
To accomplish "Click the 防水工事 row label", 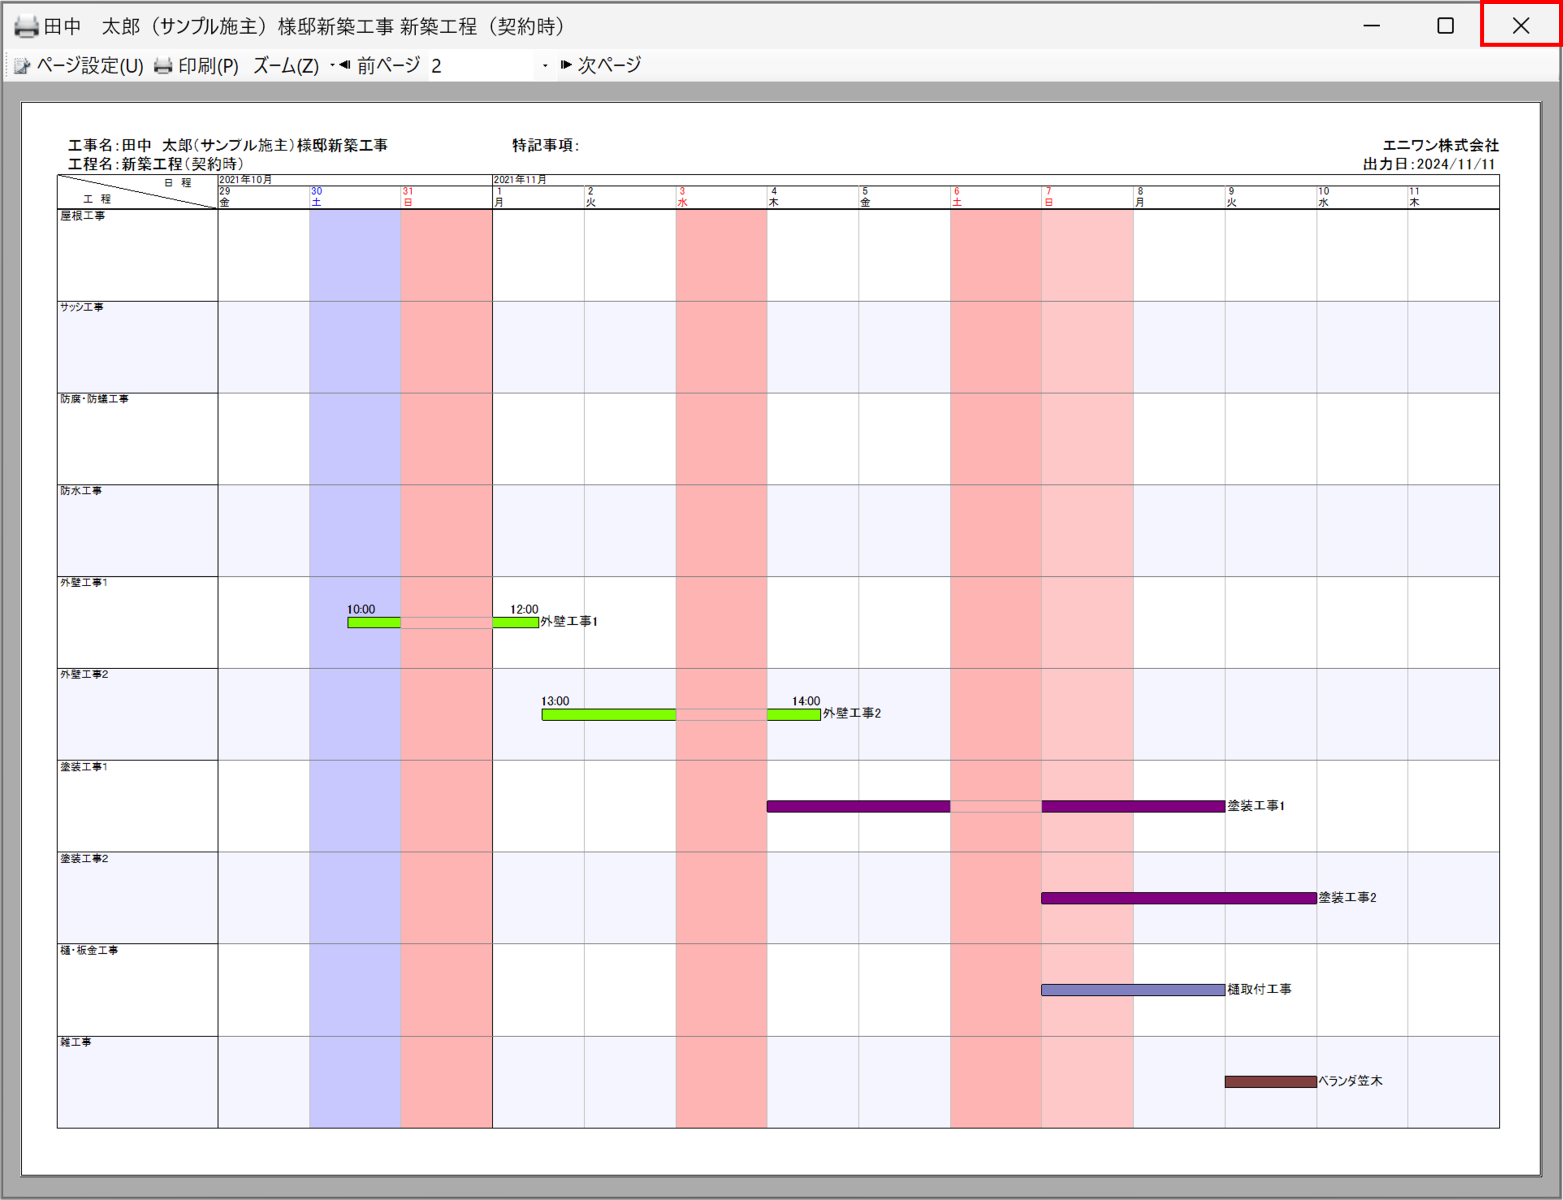I will tap(81, 491).
